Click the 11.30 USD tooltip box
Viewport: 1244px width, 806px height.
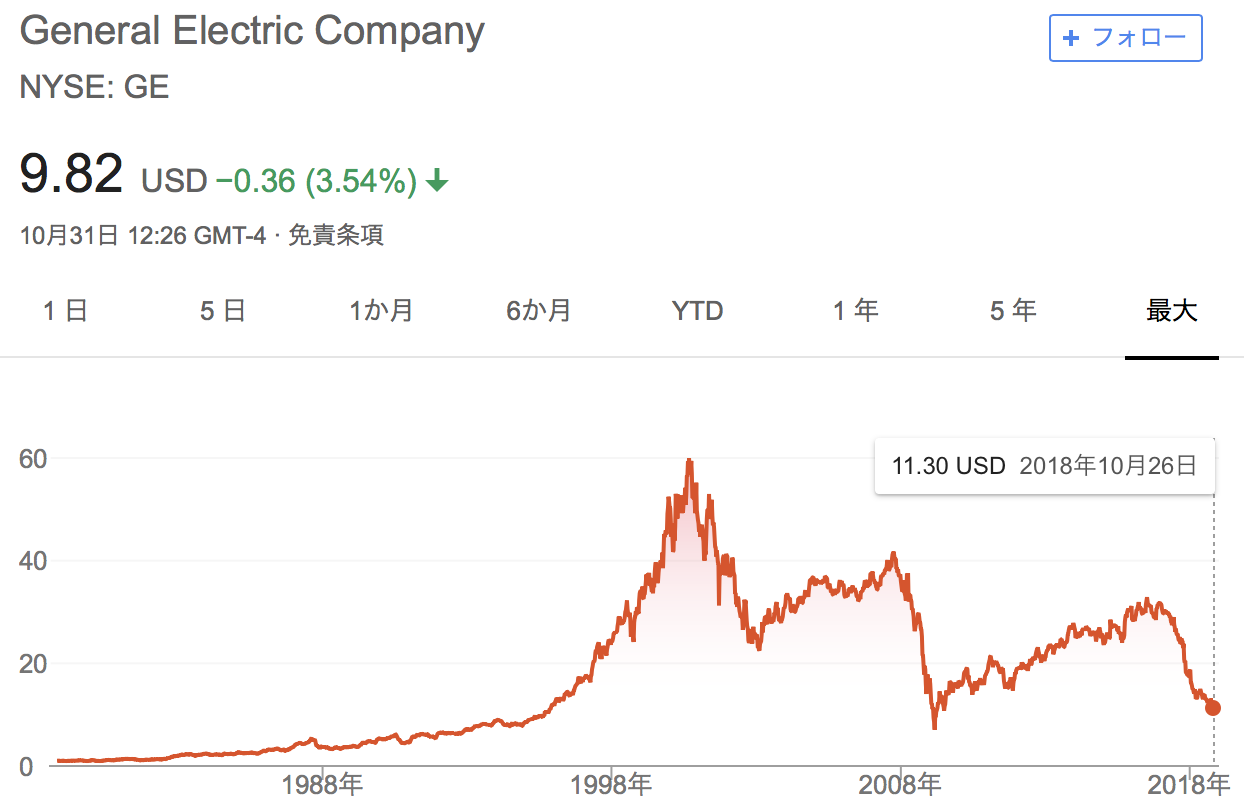1044,466
